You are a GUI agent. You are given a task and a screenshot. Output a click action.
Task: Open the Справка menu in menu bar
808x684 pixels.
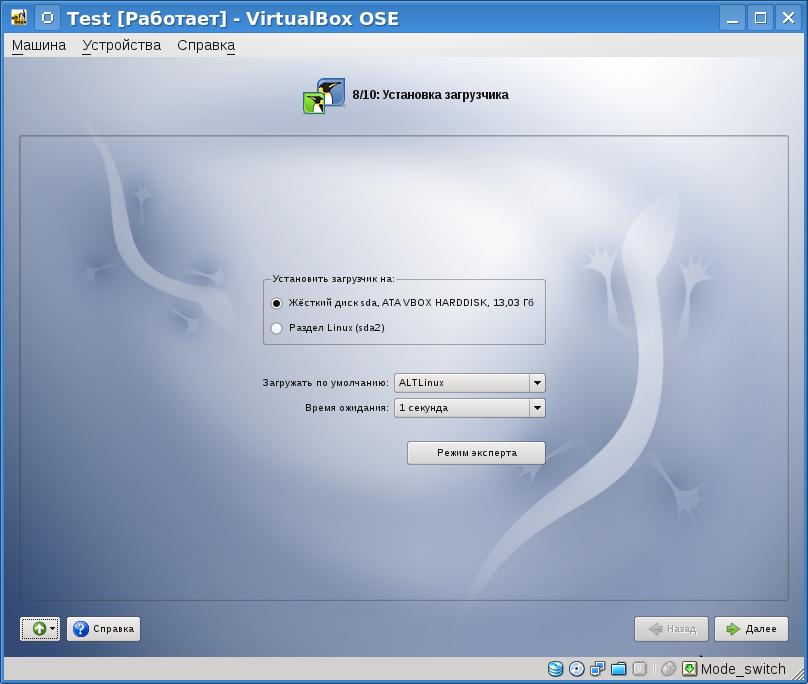[x=206, y=45]
